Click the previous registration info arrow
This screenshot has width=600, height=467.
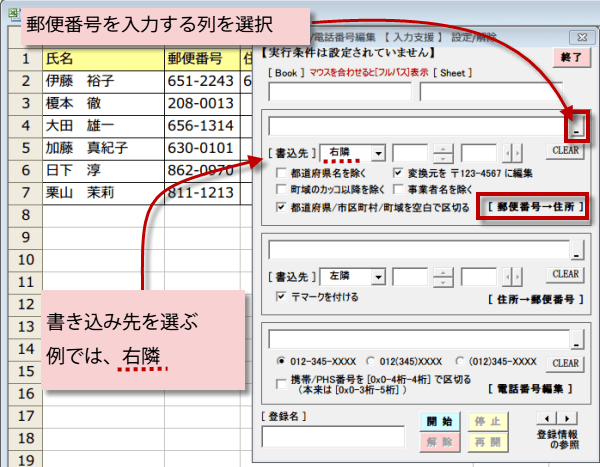[x=547, y=418]
